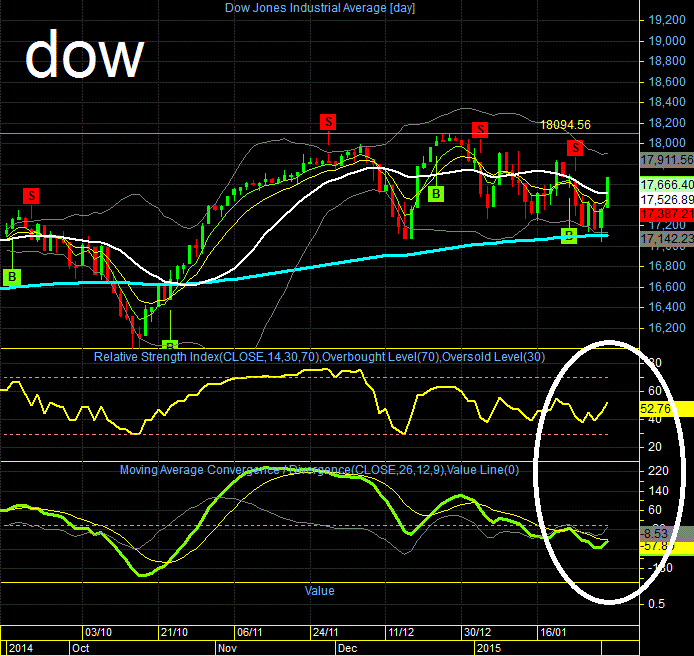Click the Dec month label
Image resolution: width=694 pixels, height=656 pixels.
pos(347,648)
